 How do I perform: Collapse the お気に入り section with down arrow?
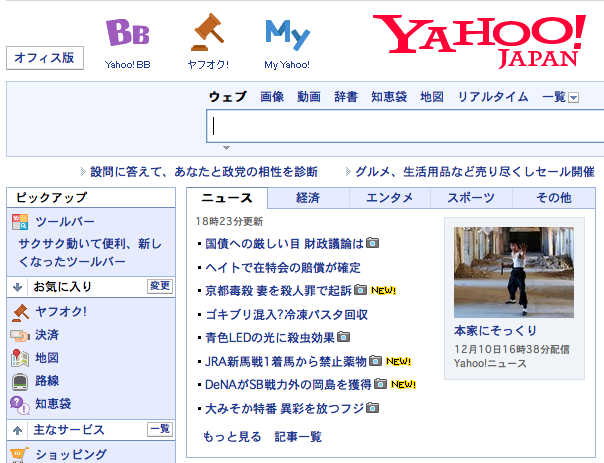click(x=17, y=287)
